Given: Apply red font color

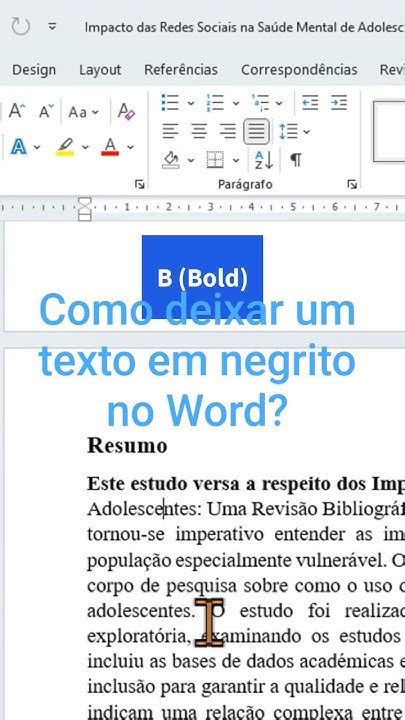Looking at the screenshot, I should (110, 147).
